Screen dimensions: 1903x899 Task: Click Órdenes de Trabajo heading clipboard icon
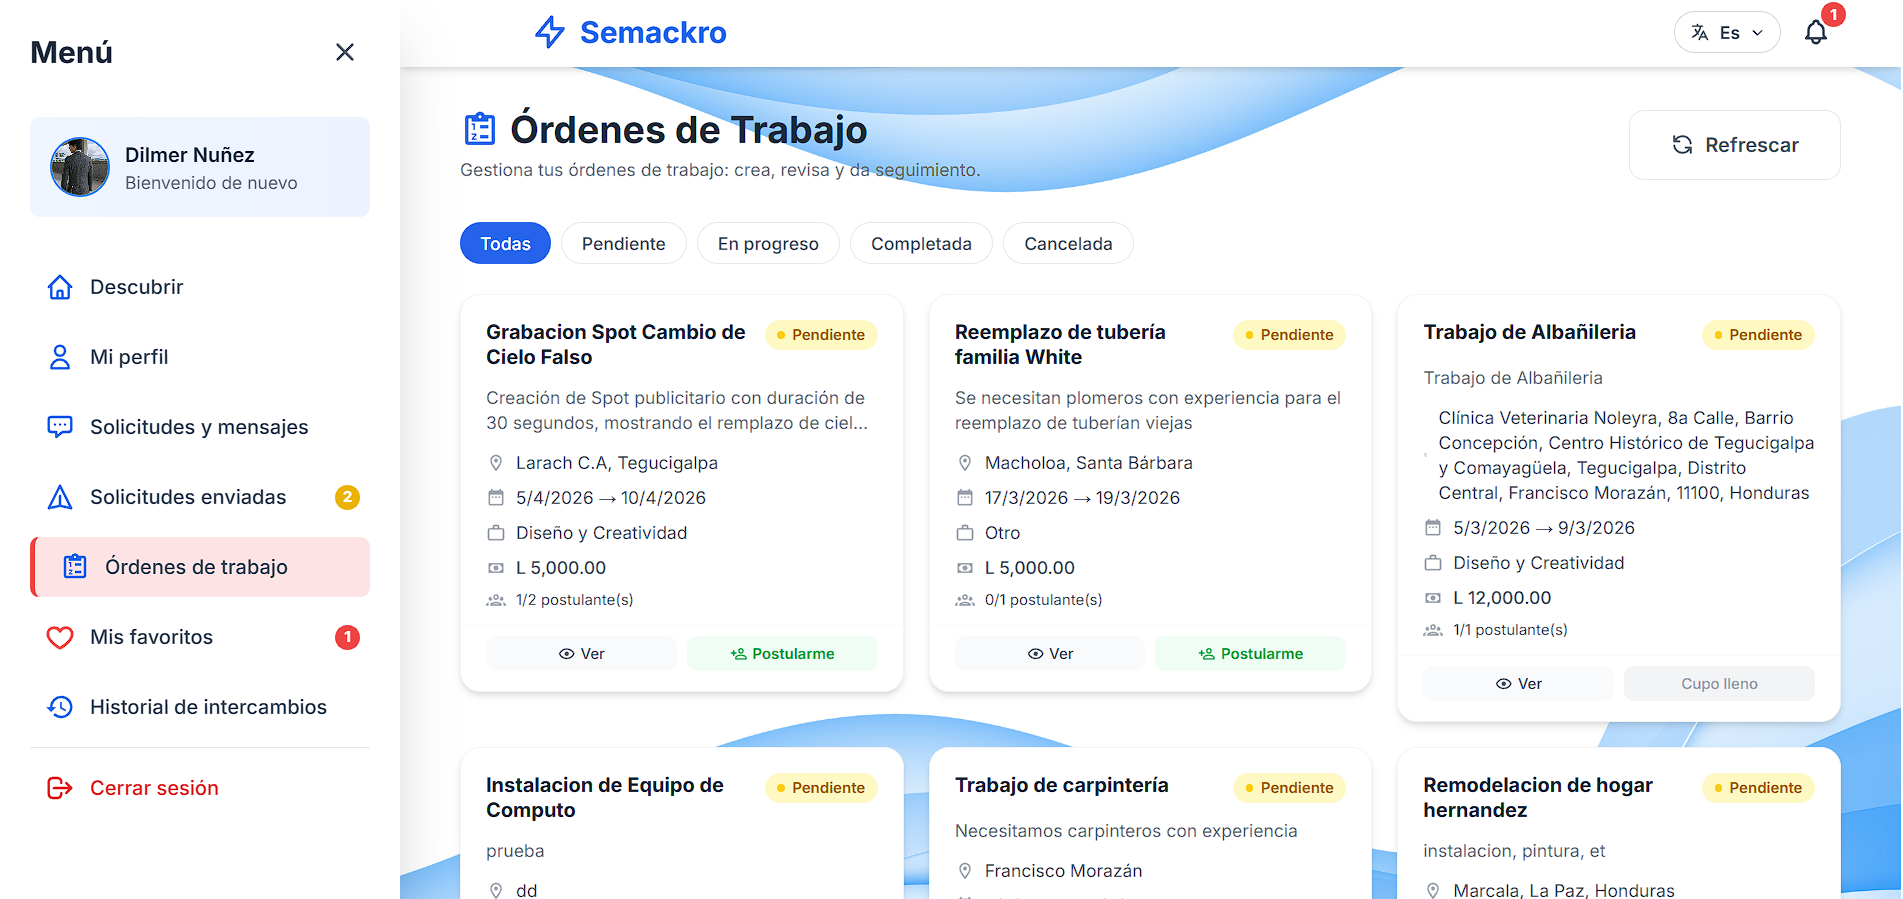click(x=480, y=129)
